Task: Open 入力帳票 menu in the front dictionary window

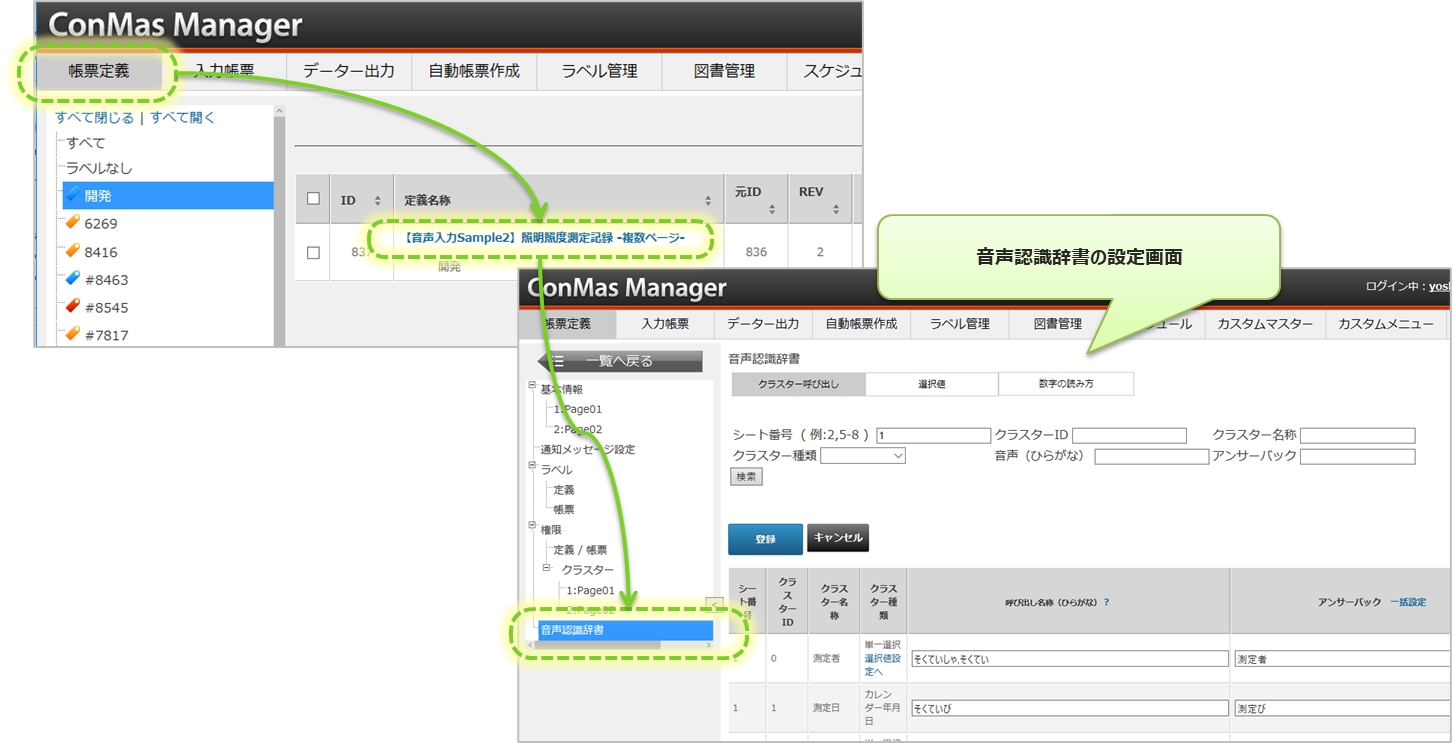Action: [665, 324]
